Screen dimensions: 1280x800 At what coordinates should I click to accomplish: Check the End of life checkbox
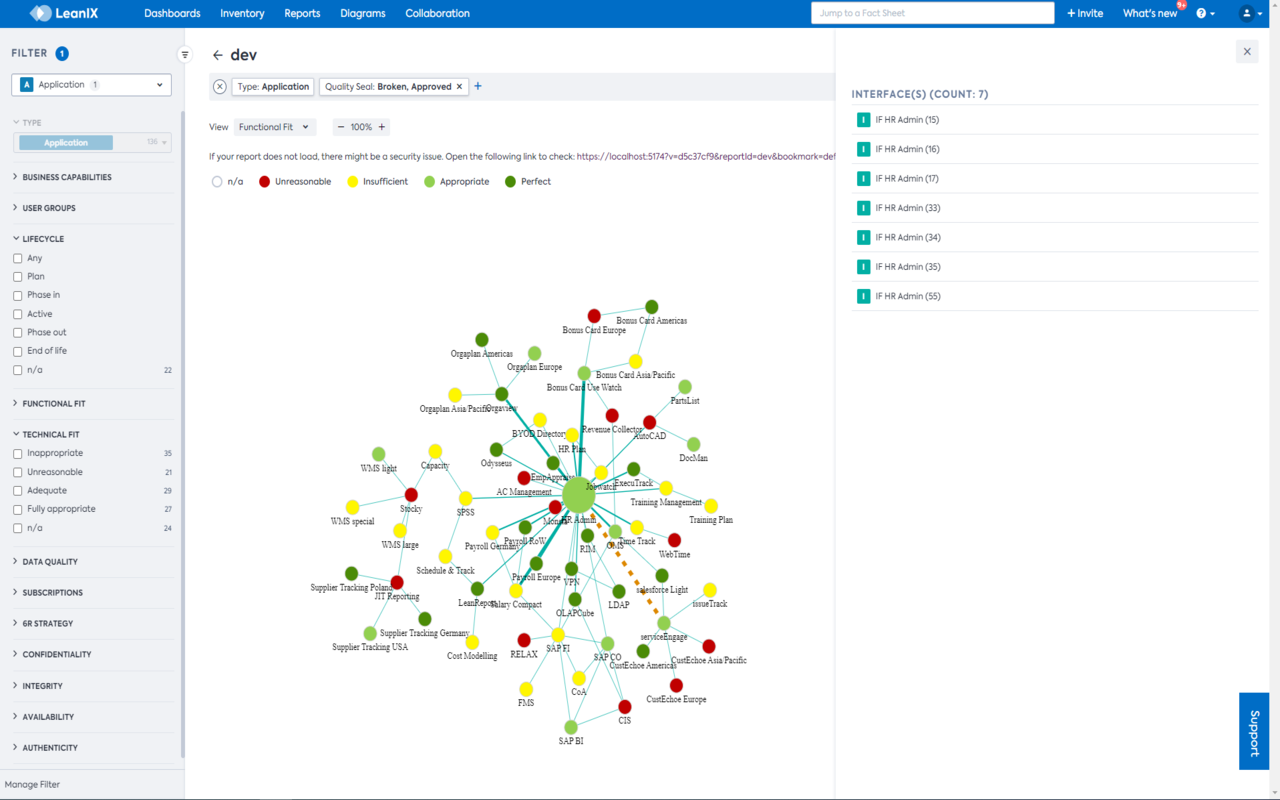click(x=17, y=351)
